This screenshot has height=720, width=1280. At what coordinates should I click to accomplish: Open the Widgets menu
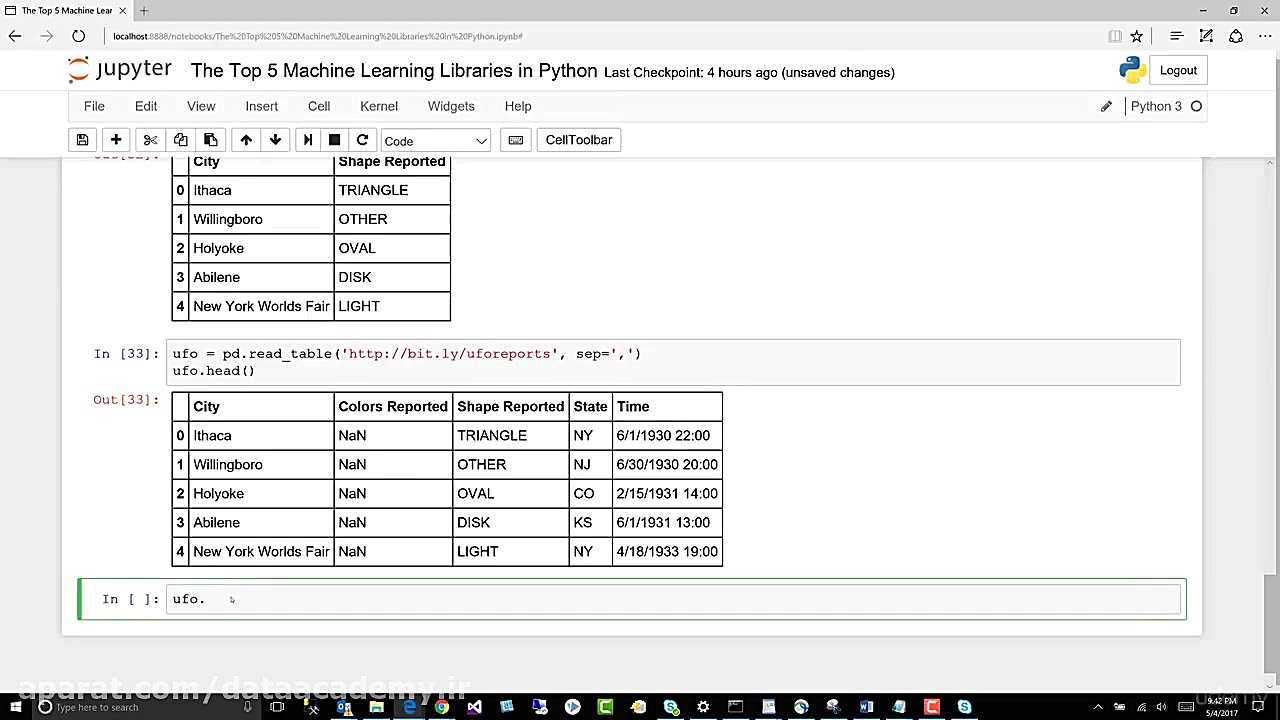point(451,106)
